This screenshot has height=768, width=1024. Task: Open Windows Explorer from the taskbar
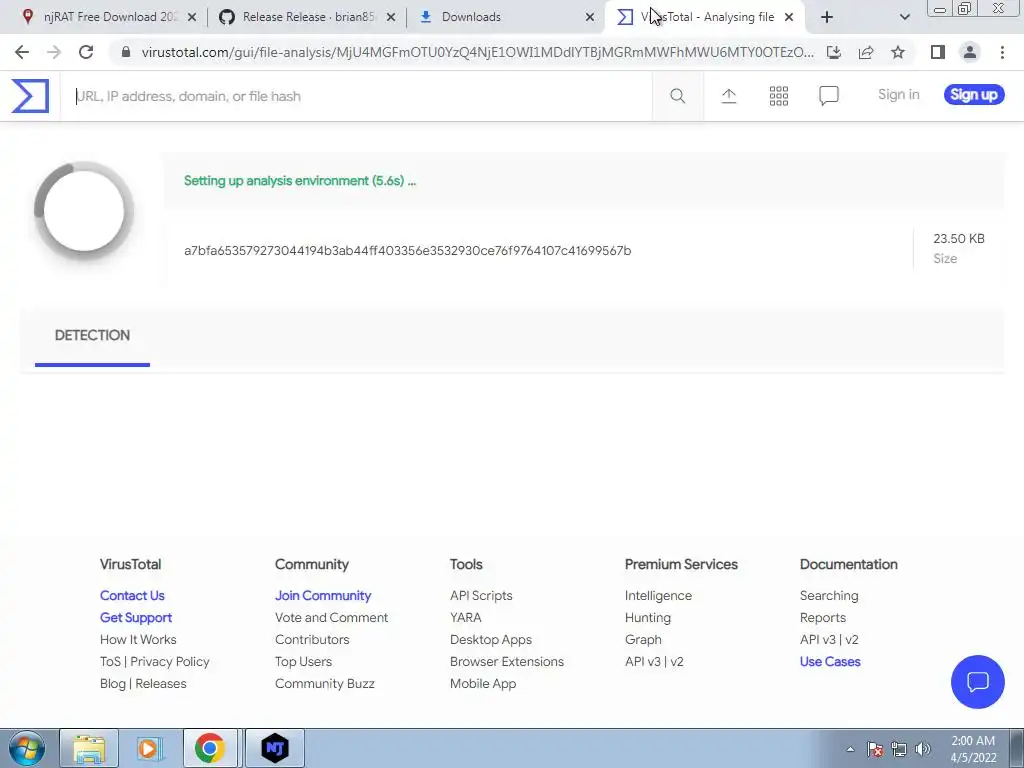click(x=89, y=748)
